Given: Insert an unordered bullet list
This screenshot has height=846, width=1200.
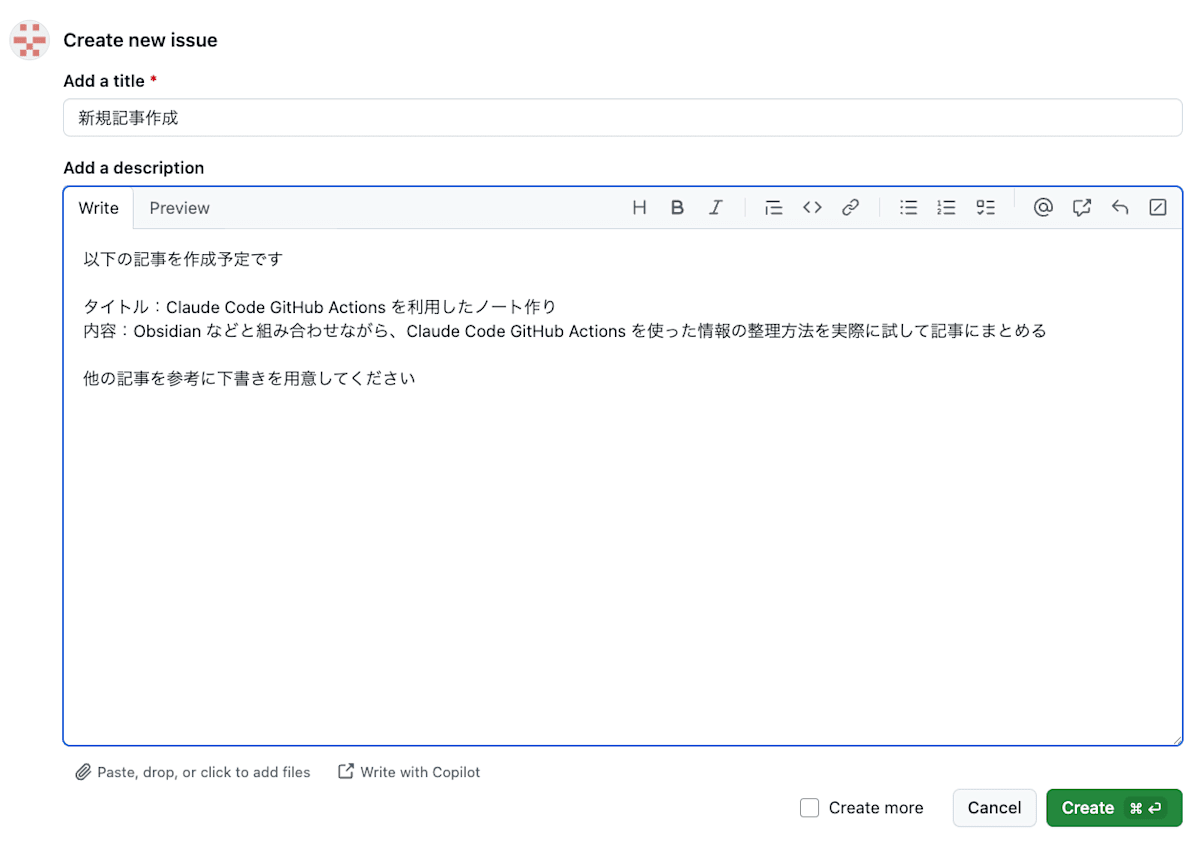Looking at the screenshot, I should (908, 208).
